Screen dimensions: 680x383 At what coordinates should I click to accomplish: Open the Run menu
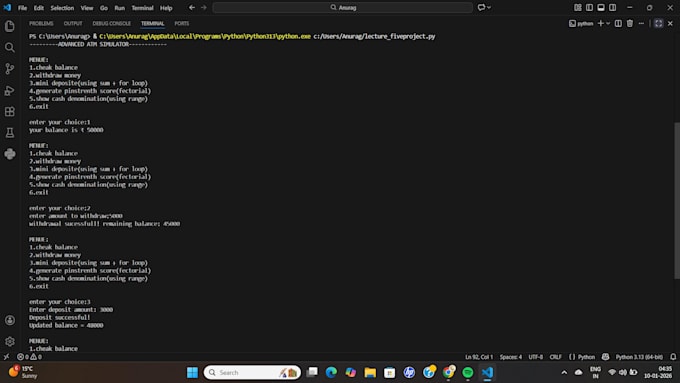(x=120, y=8)
